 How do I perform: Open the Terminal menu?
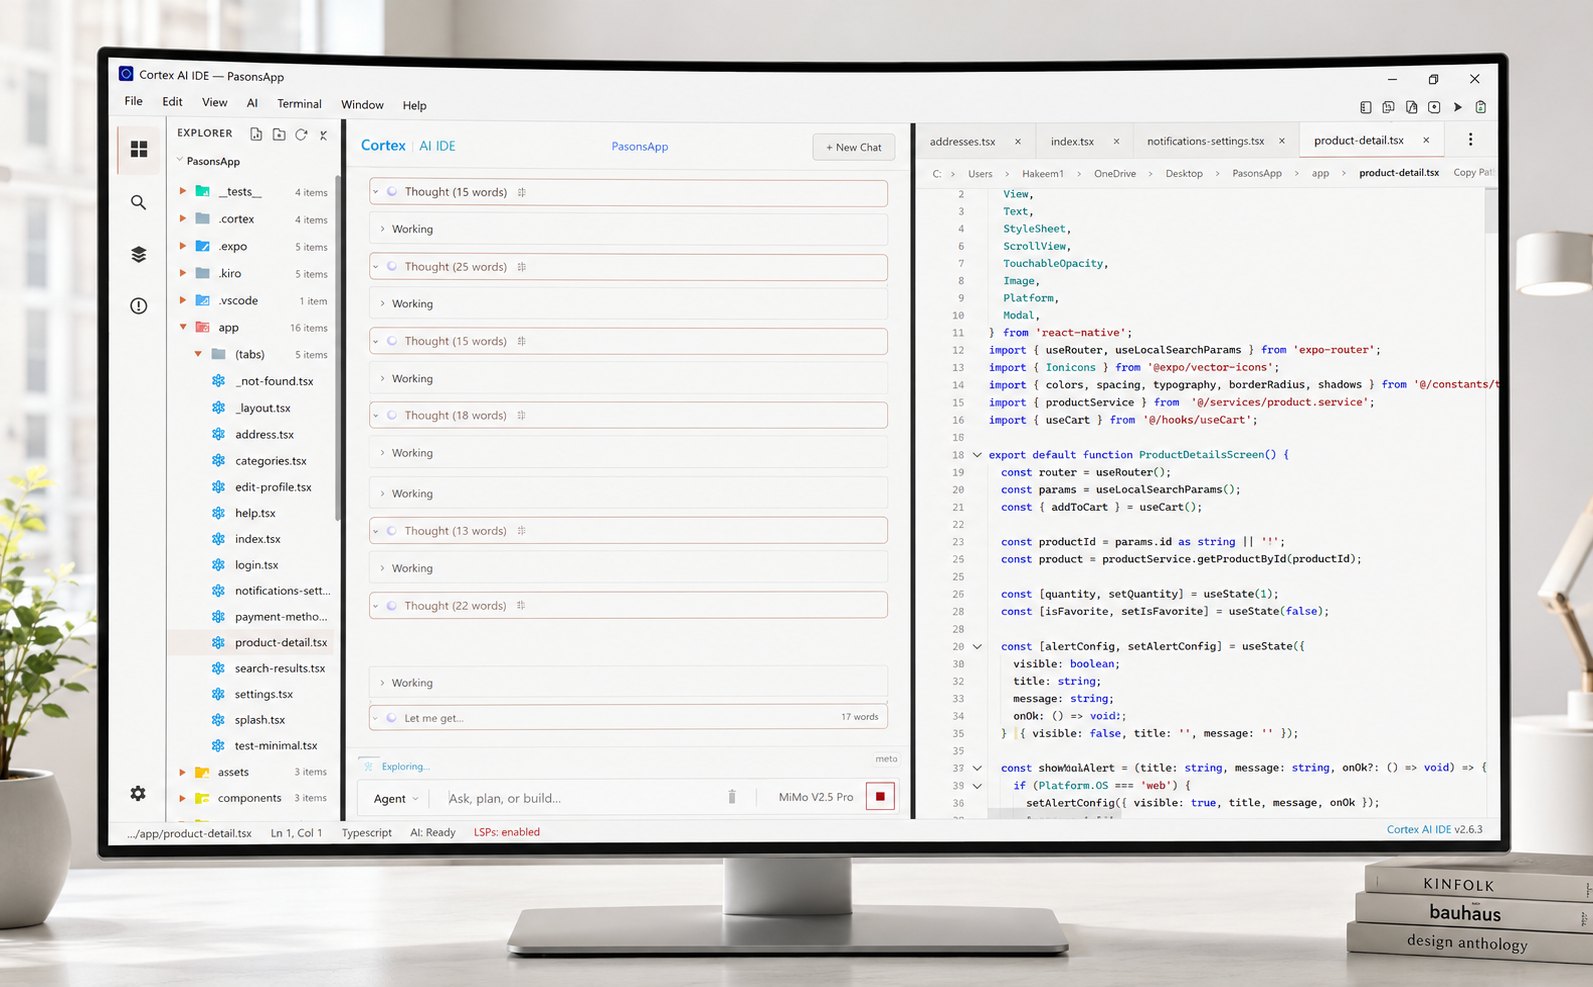299,104
